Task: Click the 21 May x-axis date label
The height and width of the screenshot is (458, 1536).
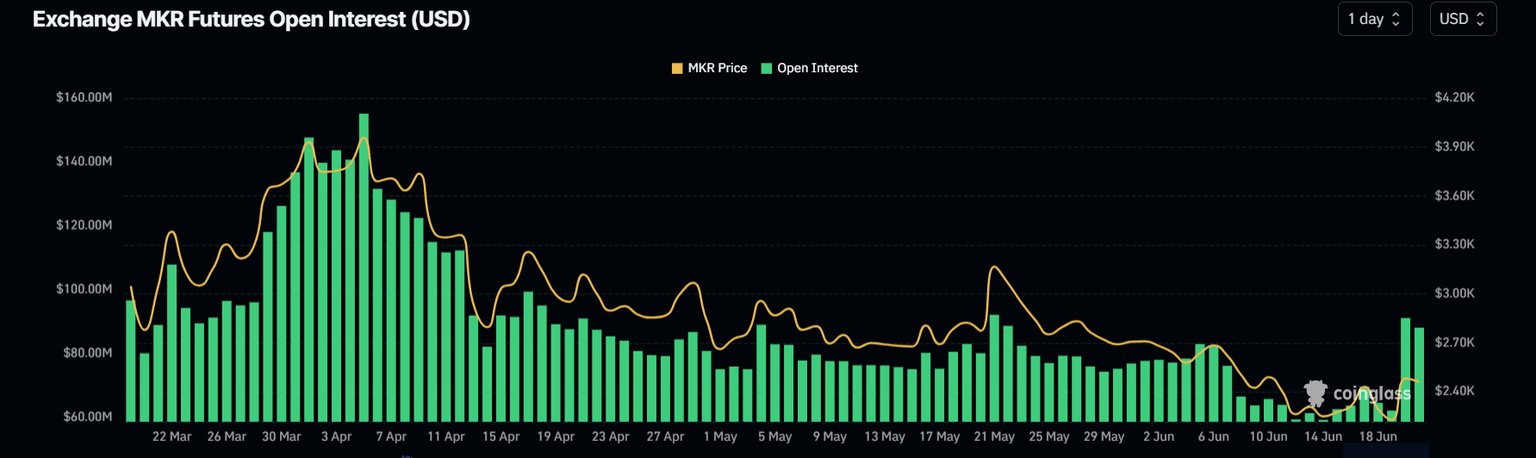Action: 993,437
